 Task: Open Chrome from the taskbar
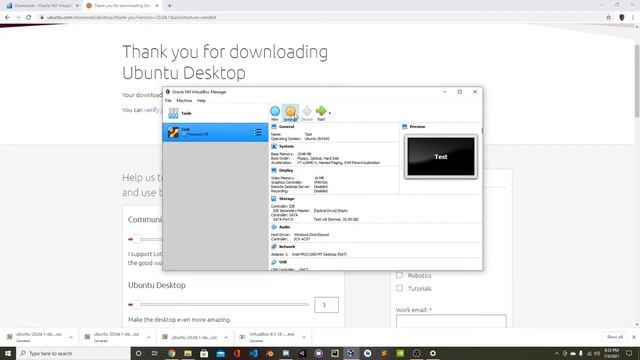coord(171,353)
